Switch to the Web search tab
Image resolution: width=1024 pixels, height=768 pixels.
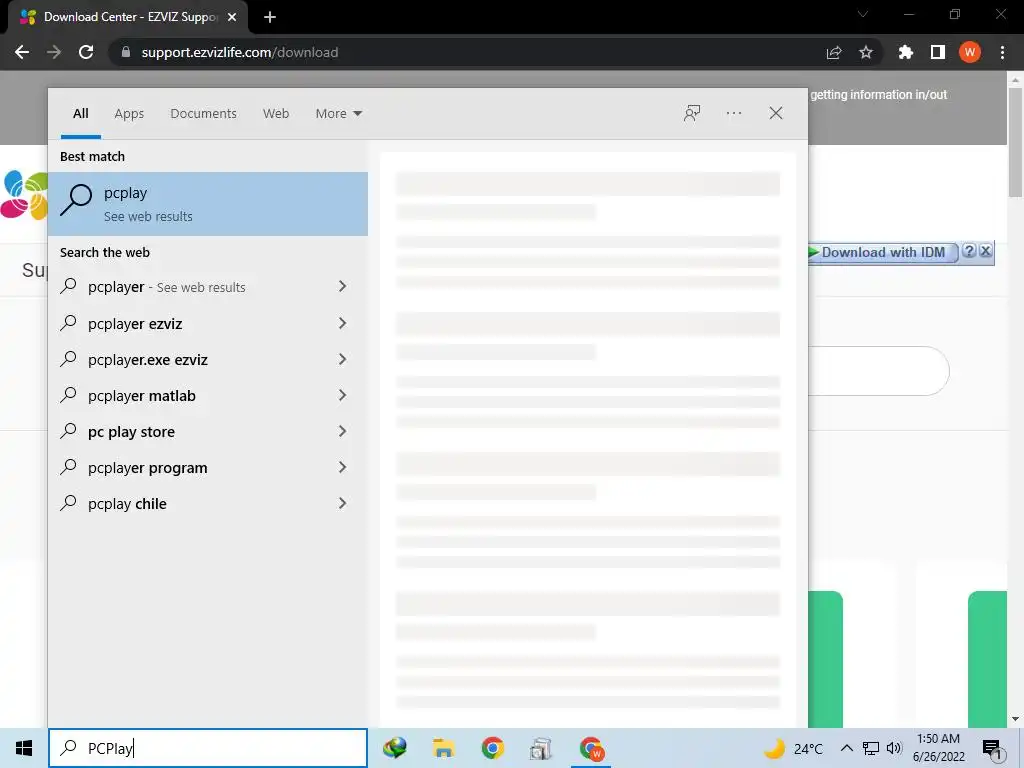(x=276, y=114)
